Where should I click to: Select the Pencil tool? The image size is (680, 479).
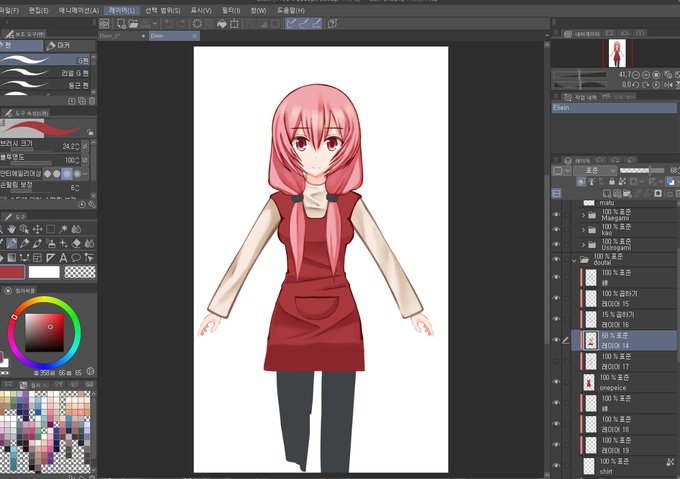(x=25, y=244)
